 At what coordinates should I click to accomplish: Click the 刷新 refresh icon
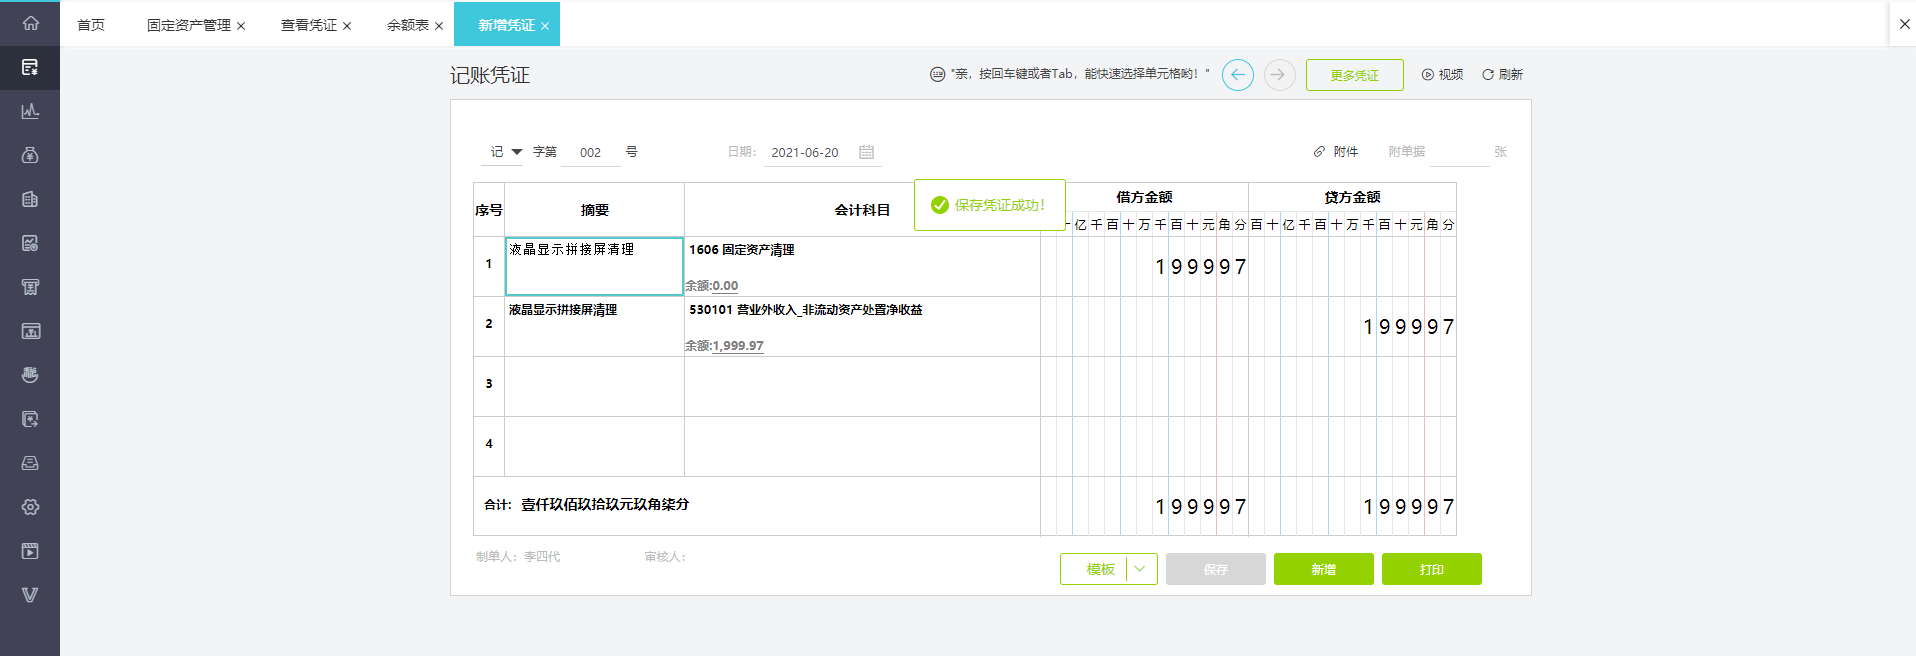(x=1488, y=75)
